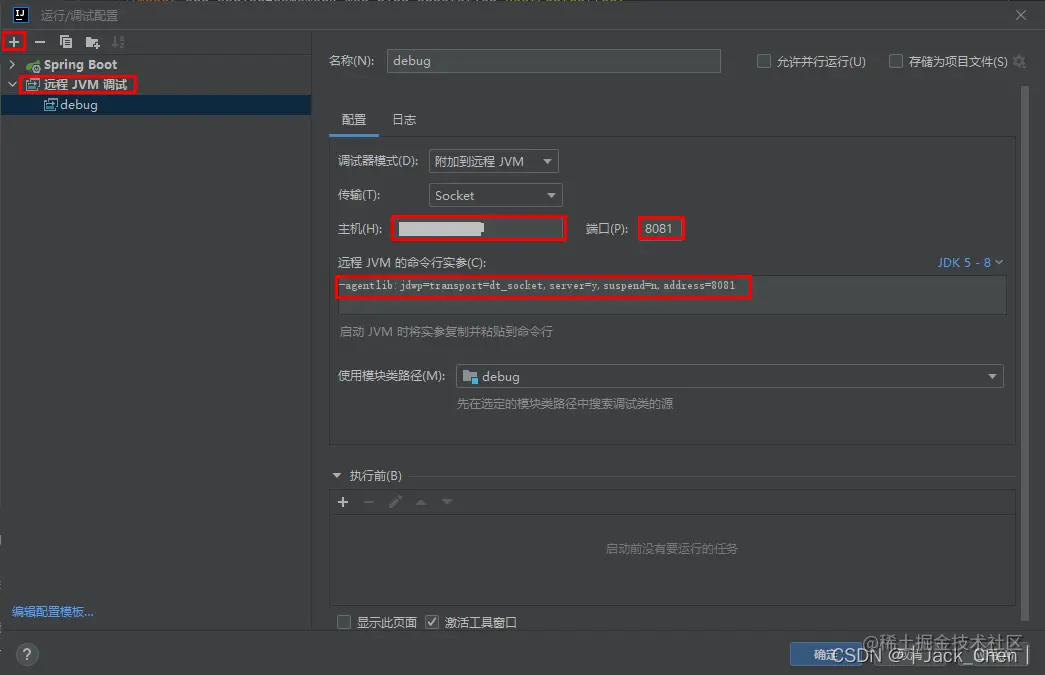
Task: Edit a before-launch task with pencil icon
Action: (396, 501)
